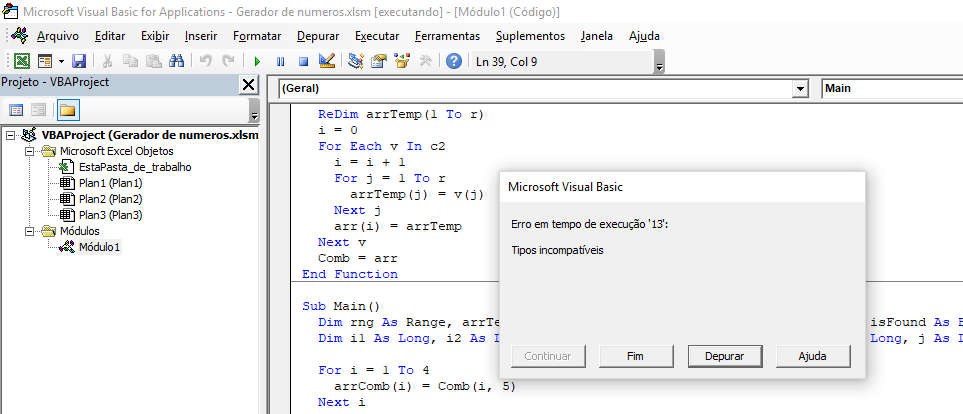Click the View Code icon in Project panel

[16, 111]
